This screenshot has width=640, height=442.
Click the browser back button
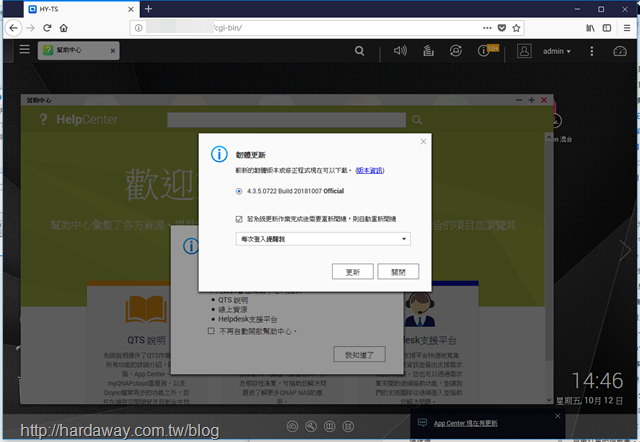pyautogui.click(x=13, y=28)
